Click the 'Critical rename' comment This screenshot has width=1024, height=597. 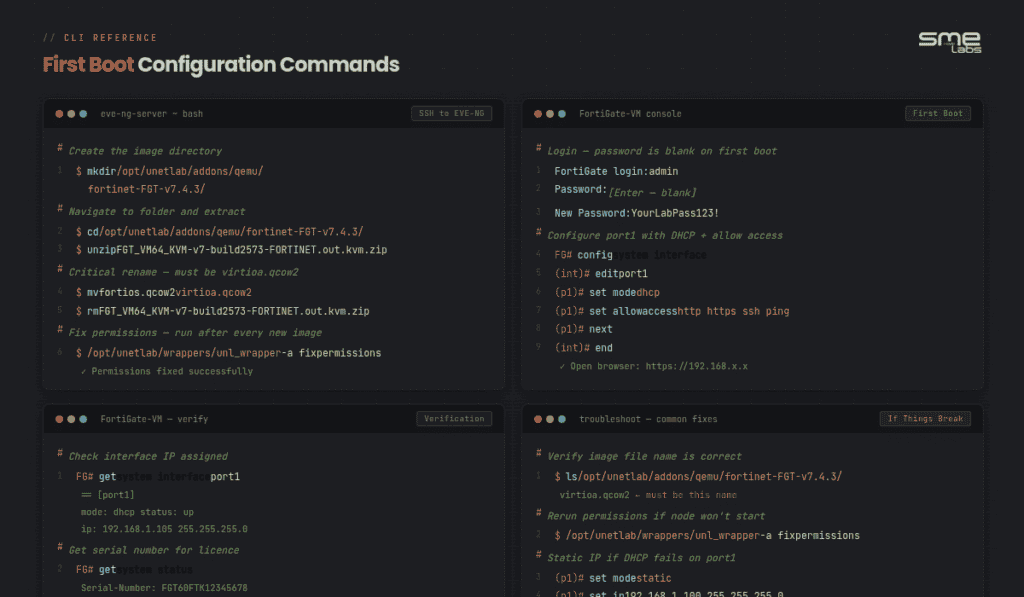point(183,272)
